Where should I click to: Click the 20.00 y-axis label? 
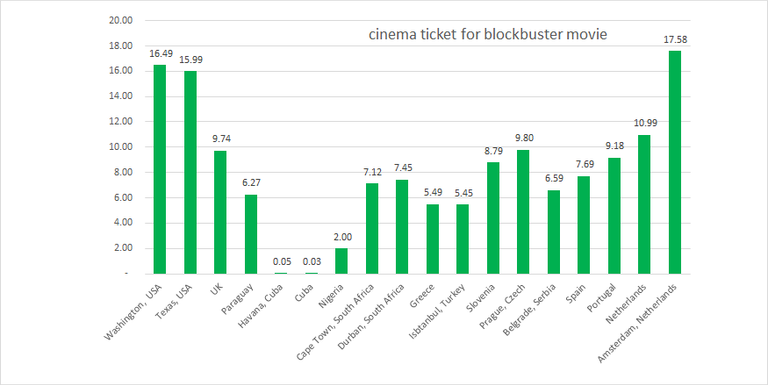[x=120, y=21]
